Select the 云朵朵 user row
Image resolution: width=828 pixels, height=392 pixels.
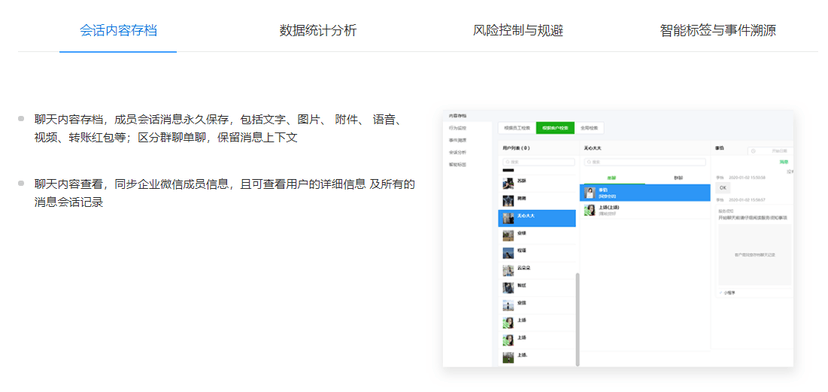click(x=537, y=270)
